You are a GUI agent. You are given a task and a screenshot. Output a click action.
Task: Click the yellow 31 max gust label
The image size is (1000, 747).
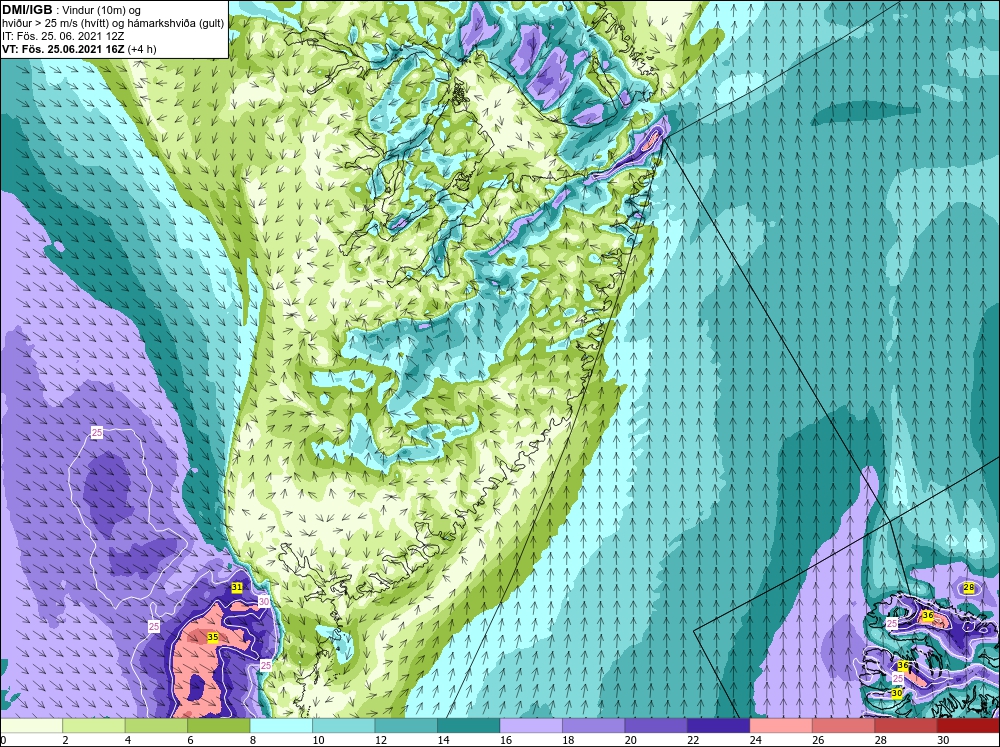coord(237,587)
